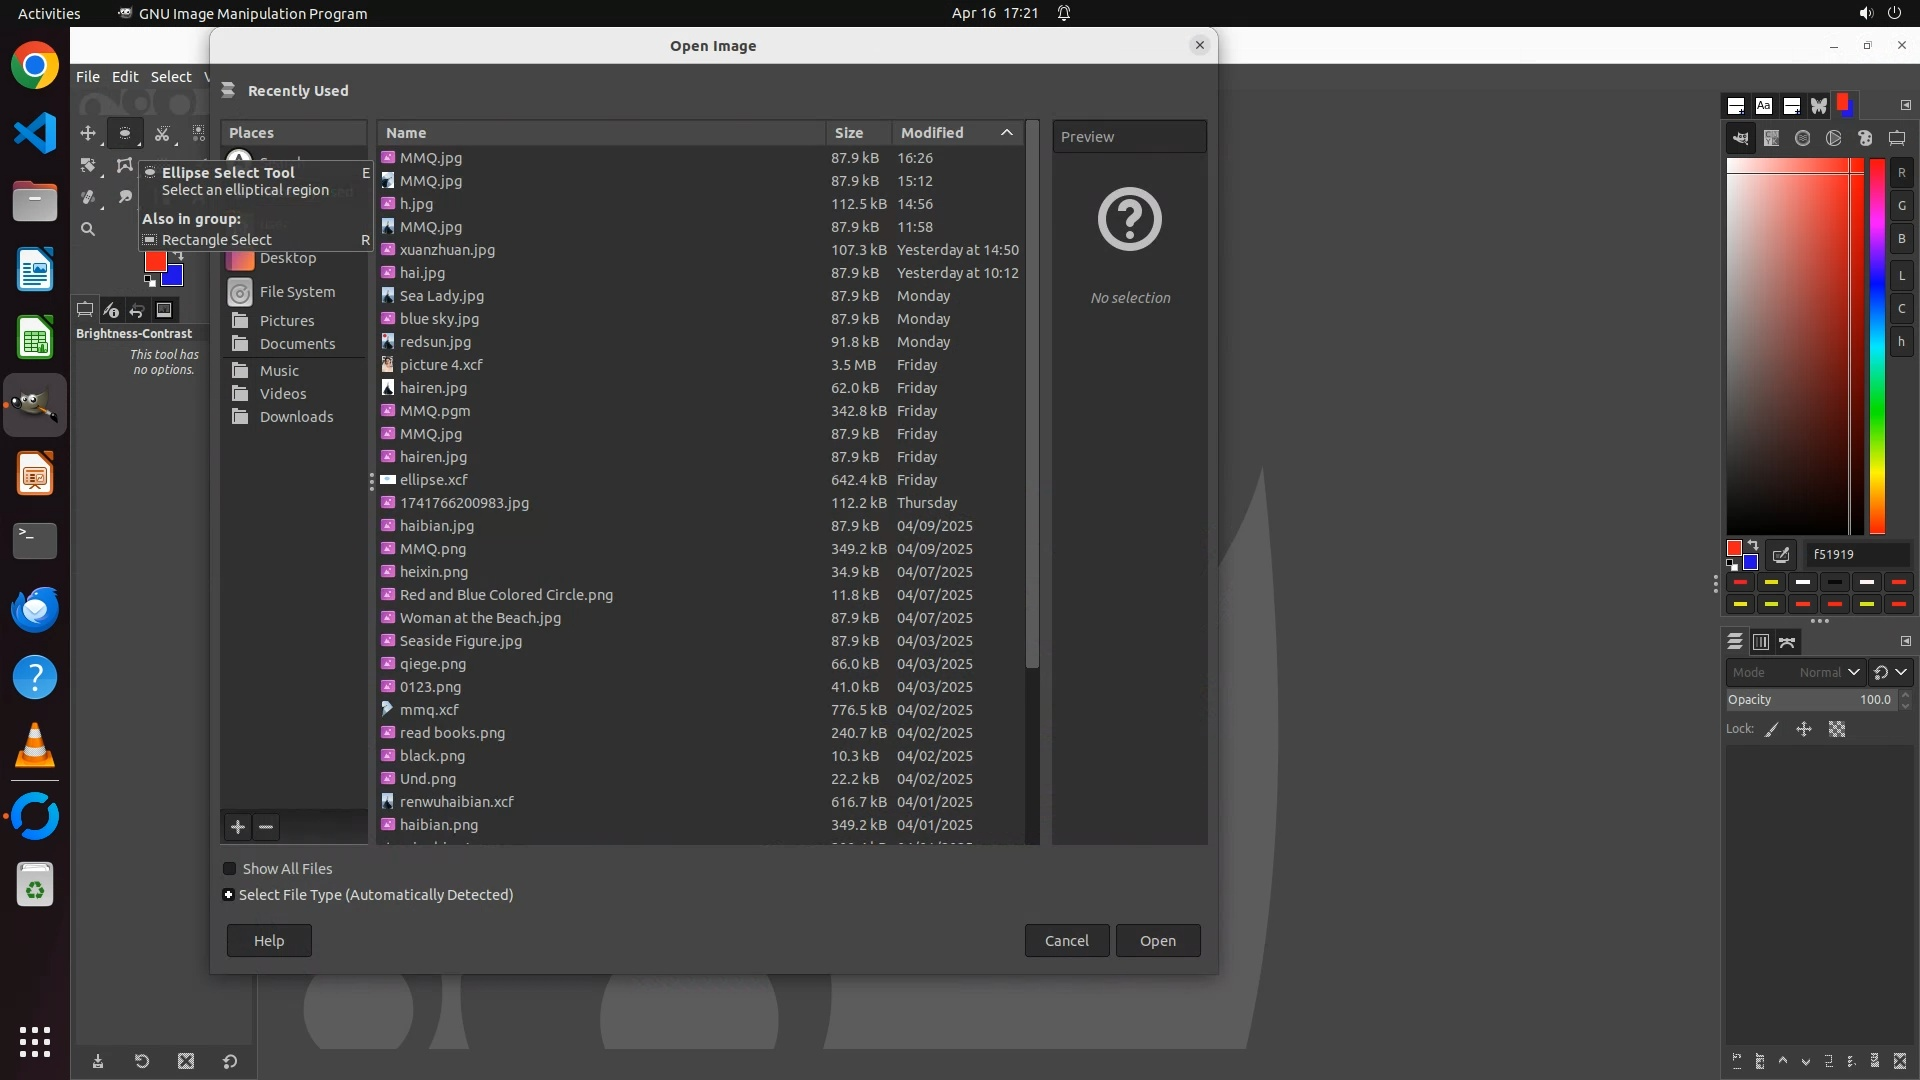Switch to the Channels tab
This screenshot has height=1080, width=1920.
(x=1760, y=642)
